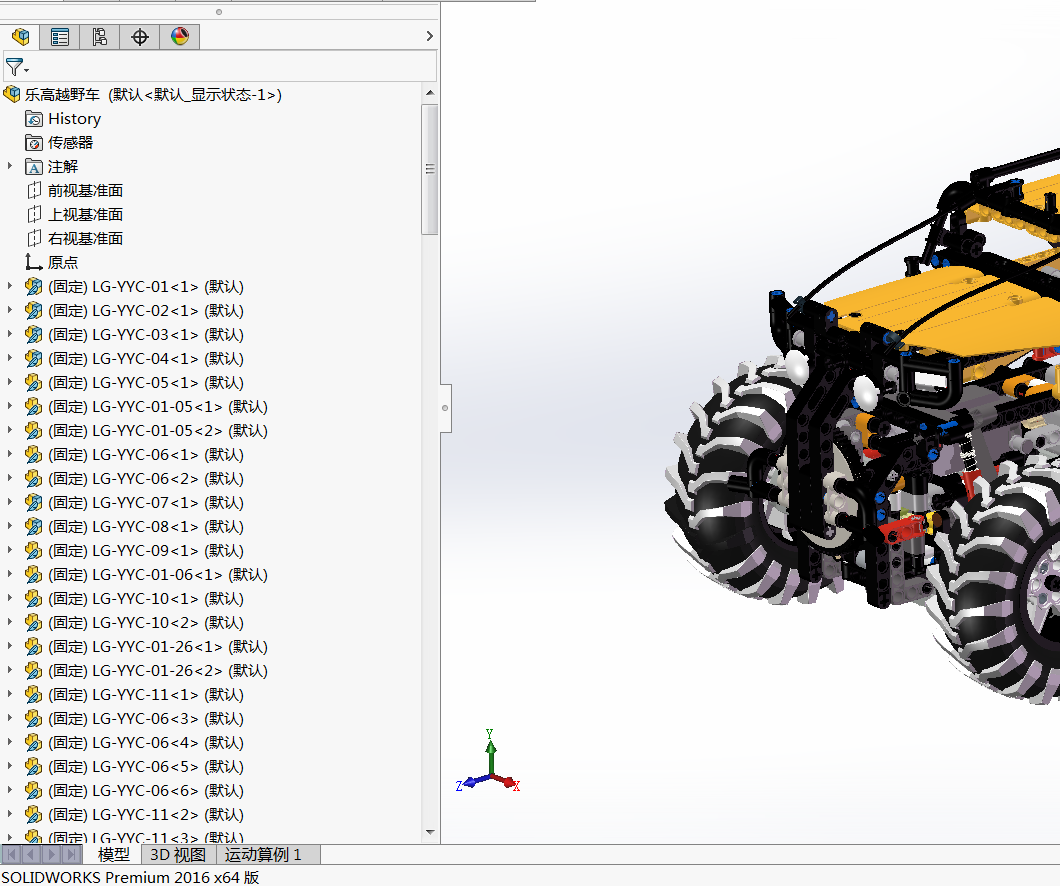This screenshot has width=1060, height=886.
Task: Click the tree scrollbar down arrow
Action: 430,833
